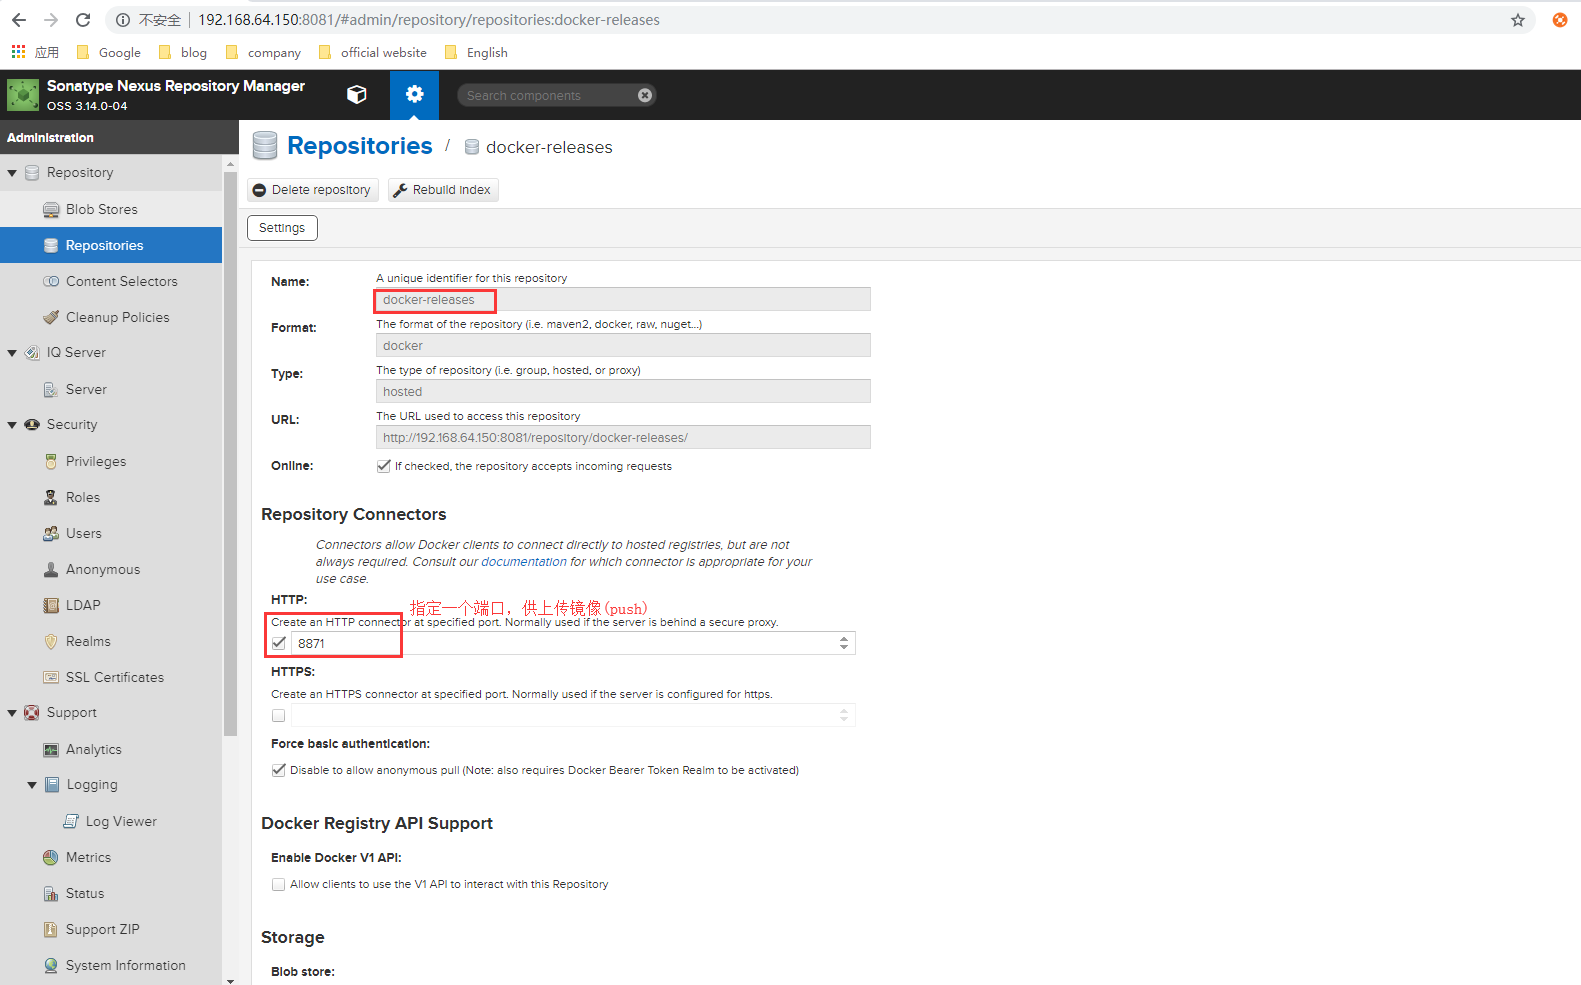Image resolution: width=1581 pixels, height=985 pixels.
Task: Collapse the Repository tree section
Action: 12,173
